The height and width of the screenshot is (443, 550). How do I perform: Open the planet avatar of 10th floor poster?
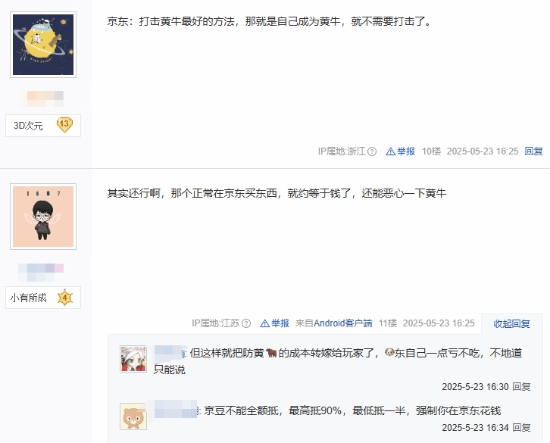(43, 45)
